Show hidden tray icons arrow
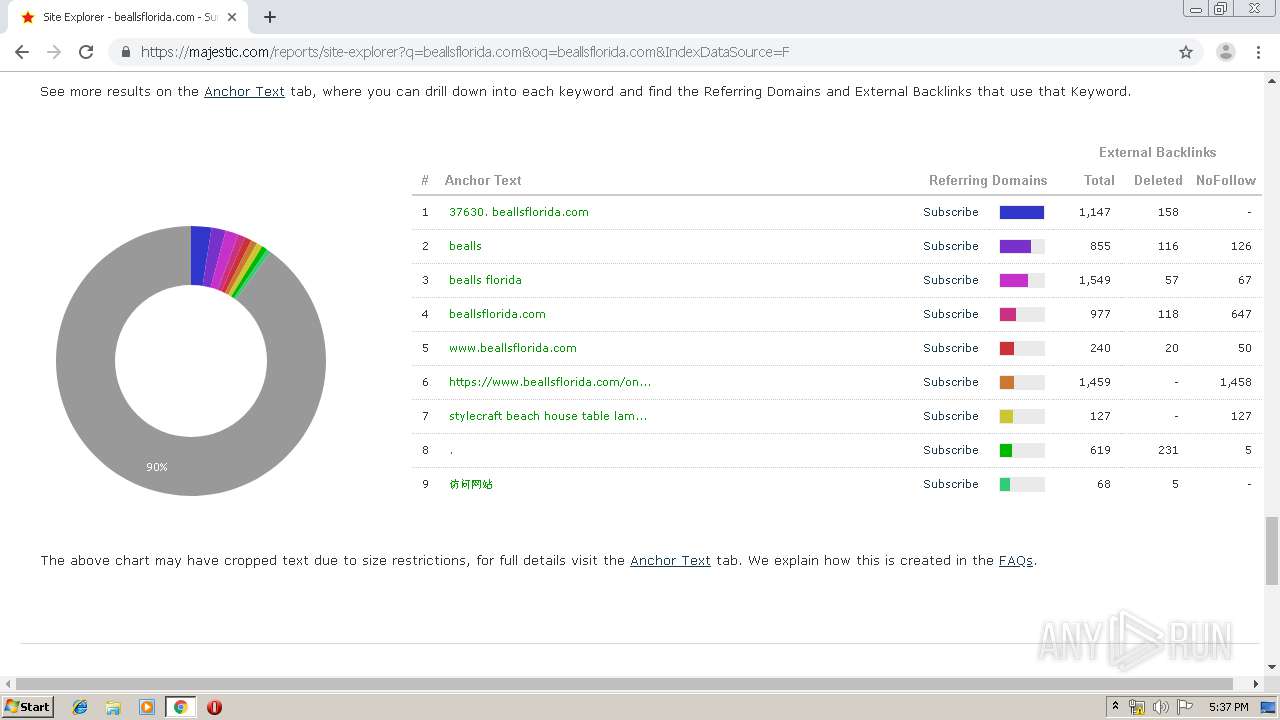The image size is (1280, 720). coord(1115,707)
